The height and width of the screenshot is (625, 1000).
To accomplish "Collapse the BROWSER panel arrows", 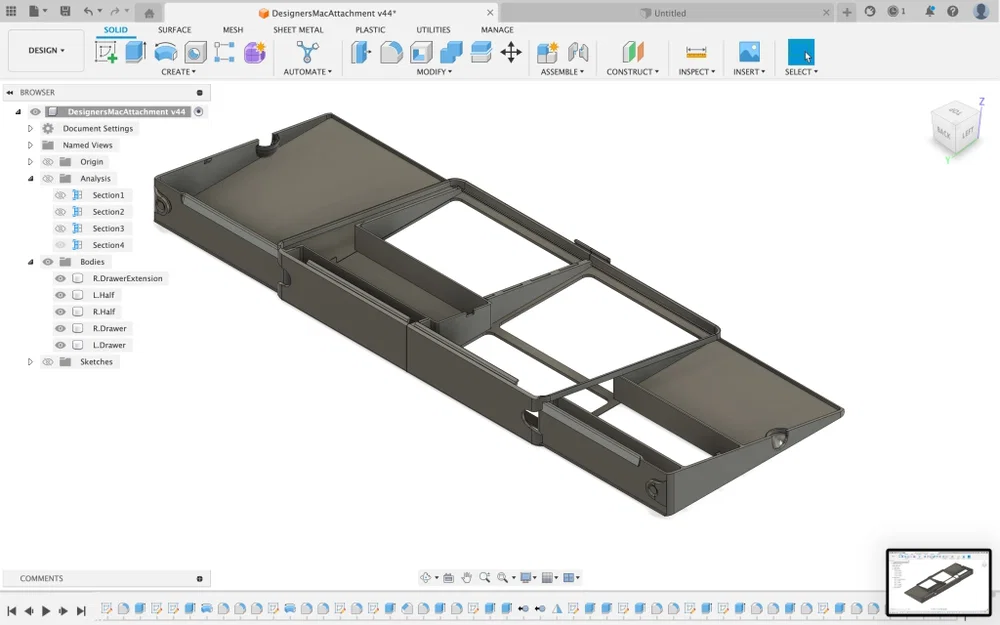I will pyautogui.click(x=10, y=92).
